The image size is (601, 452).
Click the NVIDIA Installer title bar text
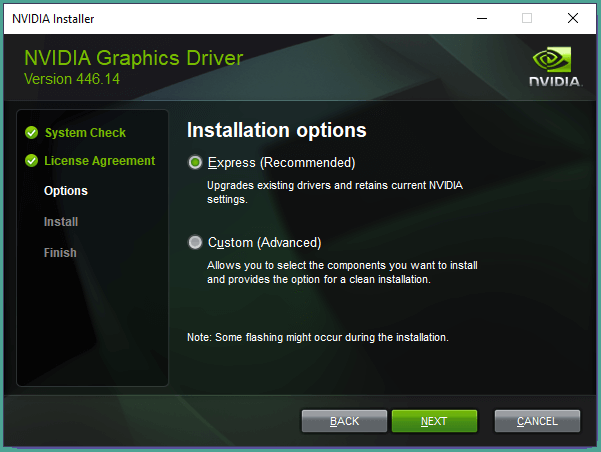[54, 18]
